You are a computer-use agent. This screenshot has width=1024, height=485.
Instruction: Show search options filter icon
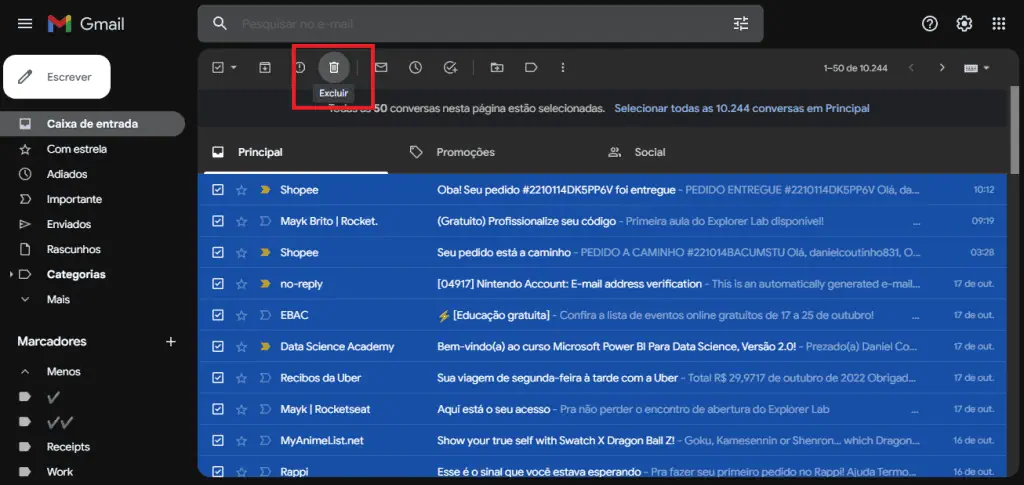tap(741, 24)
